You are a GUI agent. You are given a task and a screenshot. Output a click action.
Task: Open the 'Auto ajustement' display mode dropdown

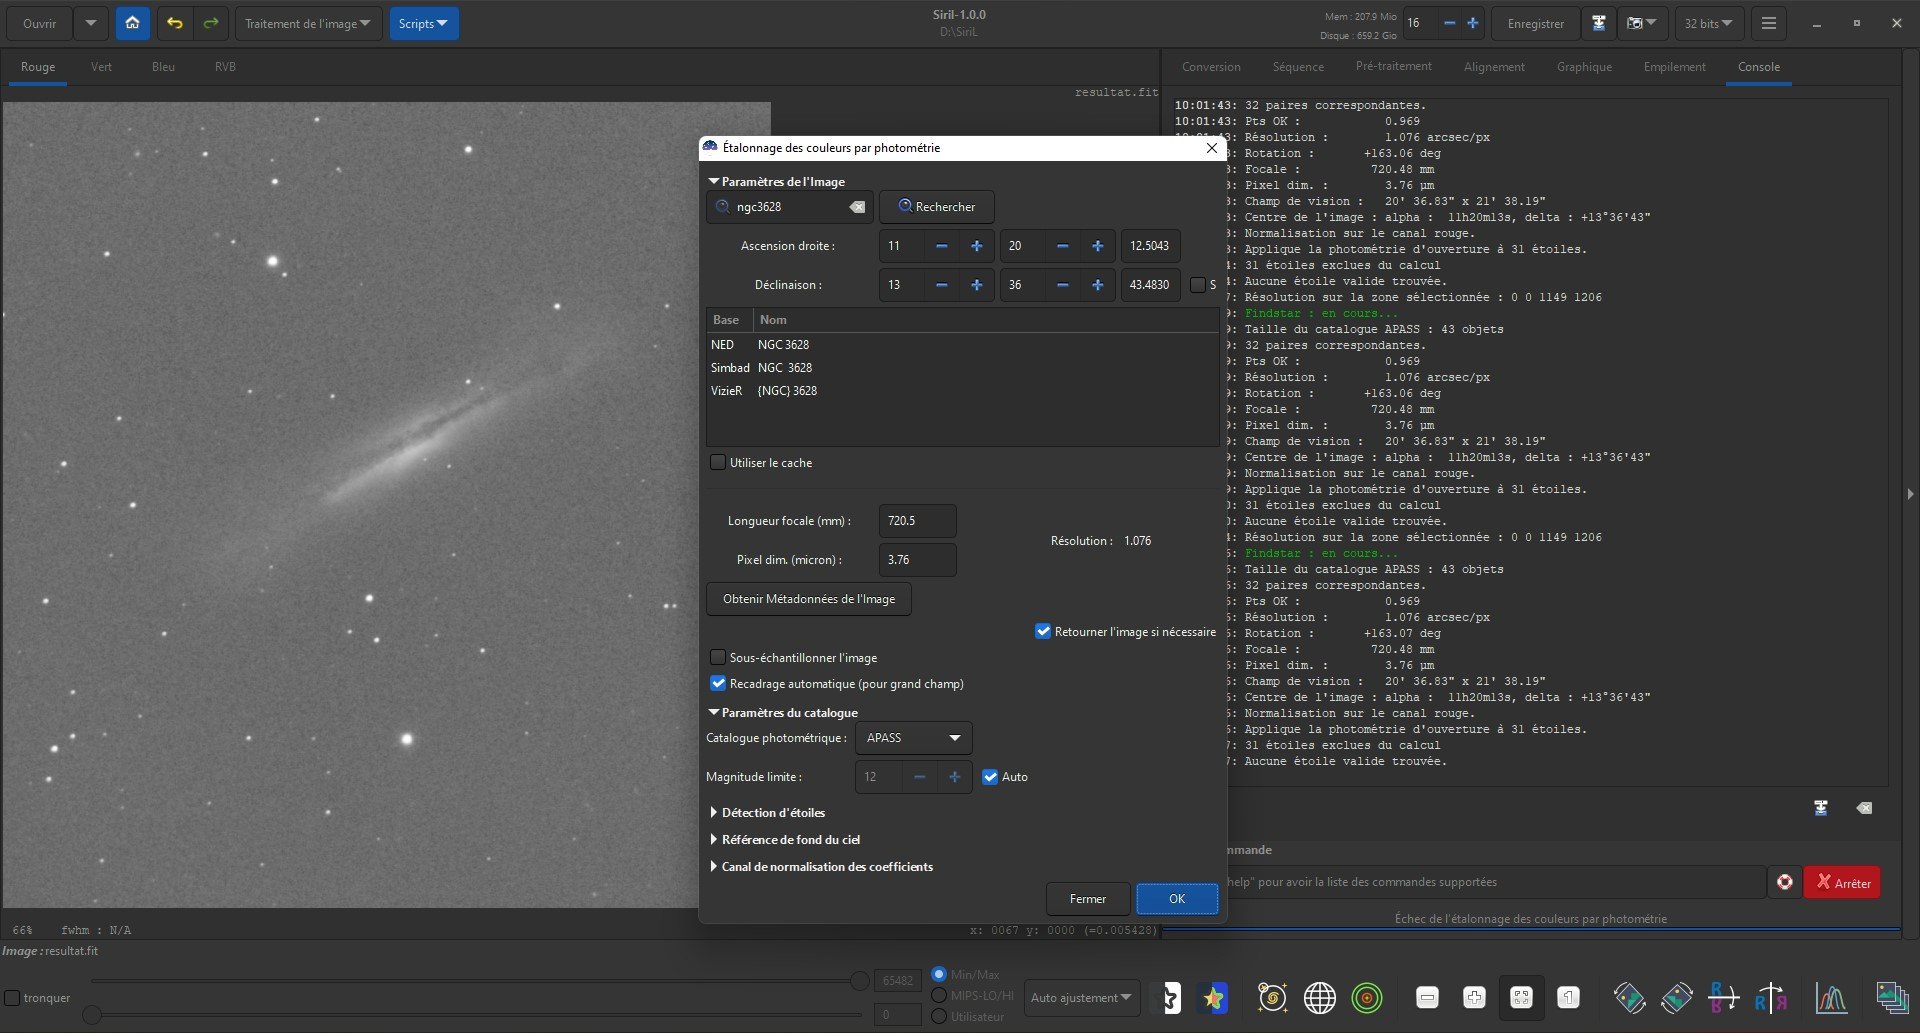coord(1082,997)
